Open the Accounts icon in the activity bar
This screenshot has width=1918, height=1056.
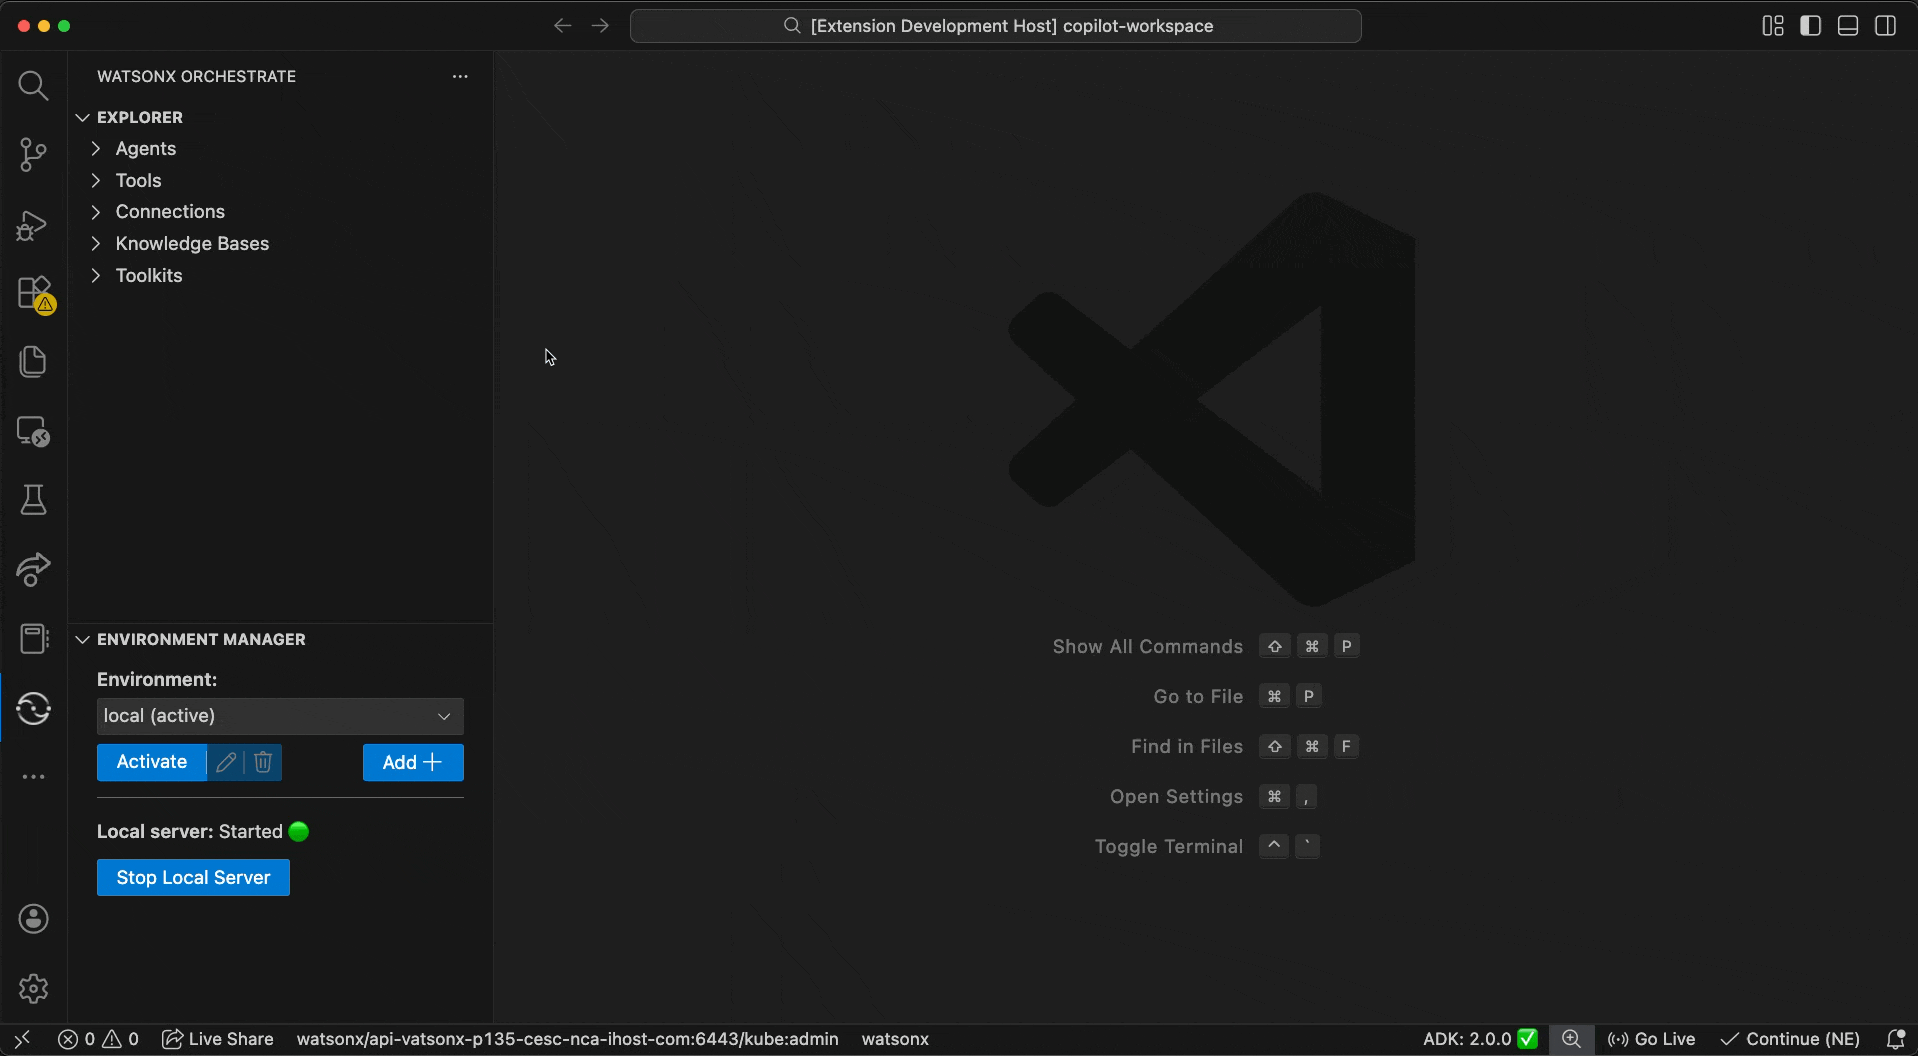click(x=33, y=918)
